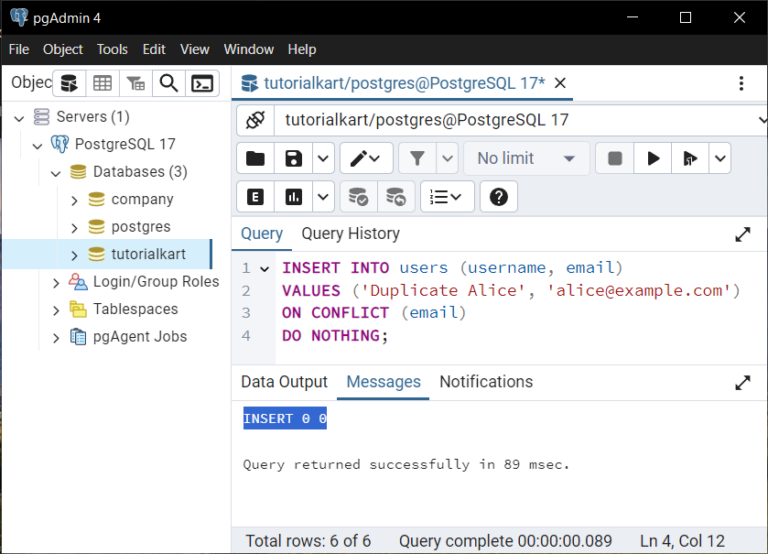Expand the pgAgent Jobs node
The image size is (768, 554).
(x=56, y=337)
